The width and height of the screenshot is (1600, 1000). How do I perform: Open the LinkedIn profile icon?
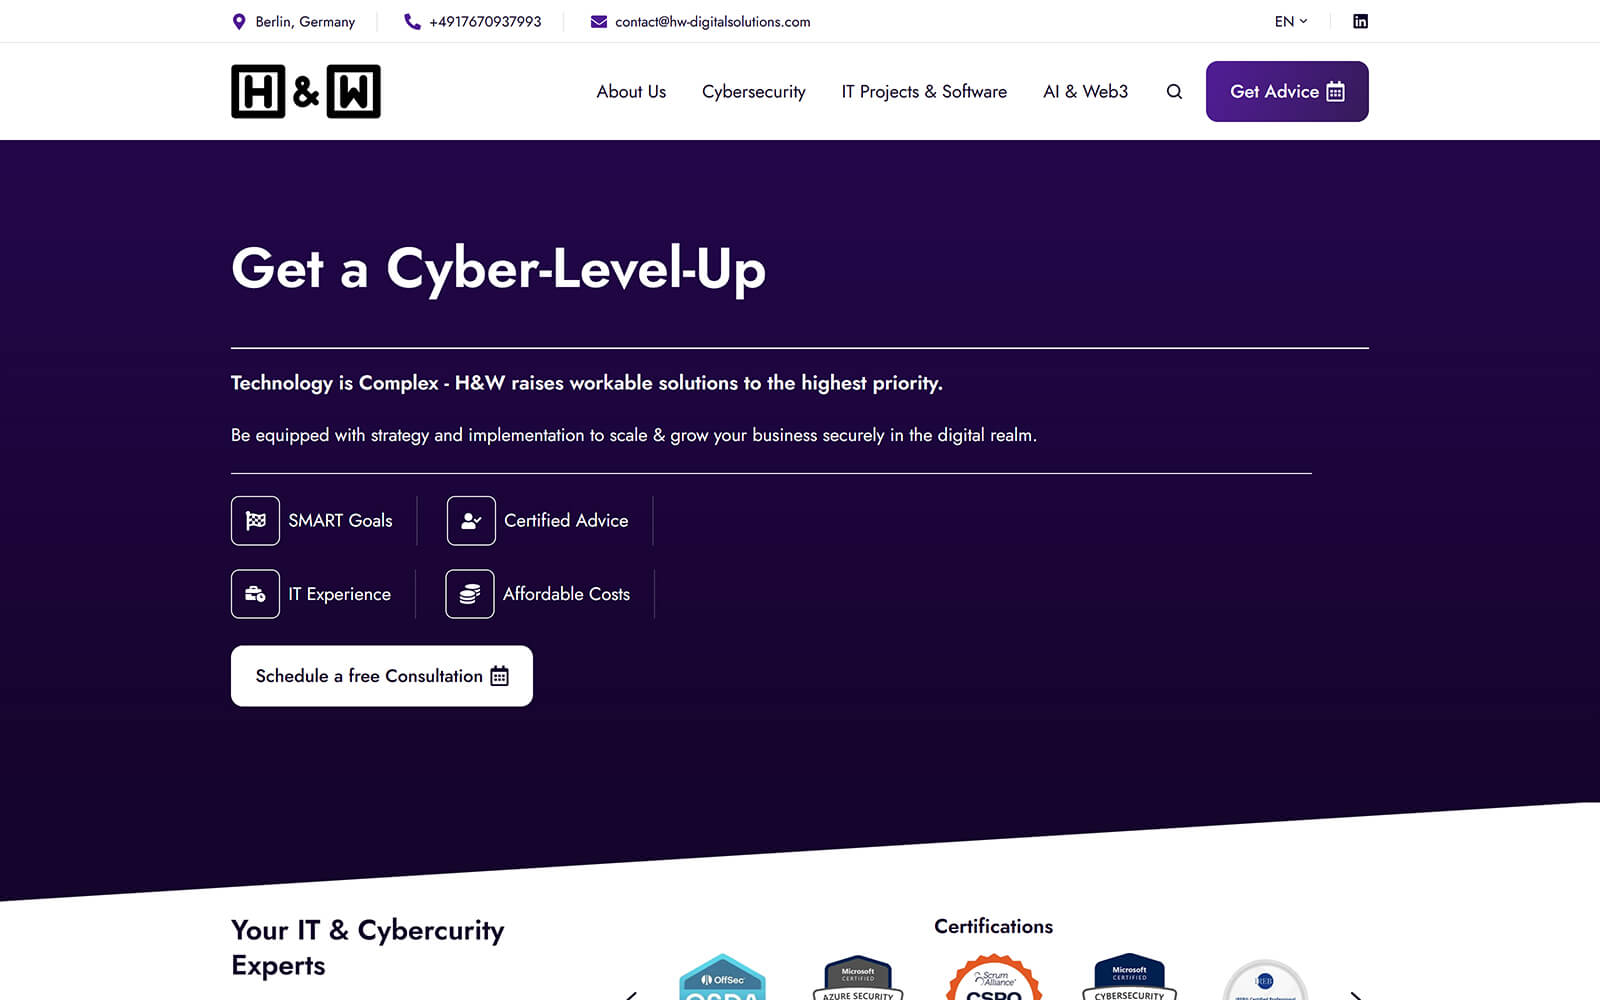tap(1360, 21)
